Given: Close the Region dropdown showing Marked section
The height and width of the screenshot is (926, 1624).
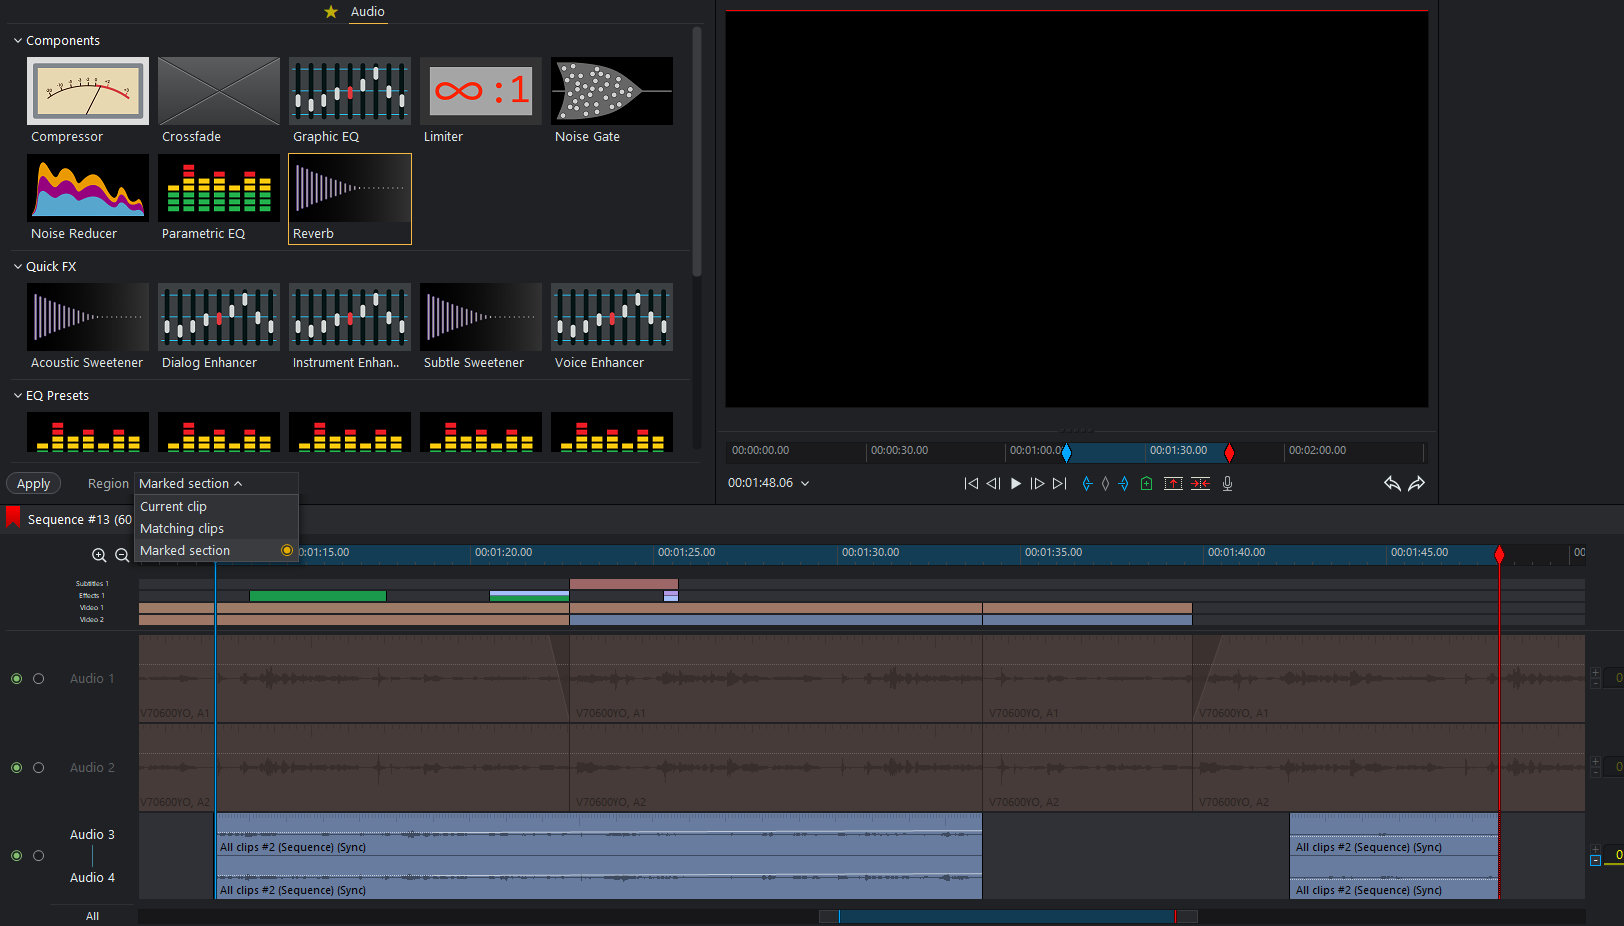Looking at the screenshot, I should 216,484.
